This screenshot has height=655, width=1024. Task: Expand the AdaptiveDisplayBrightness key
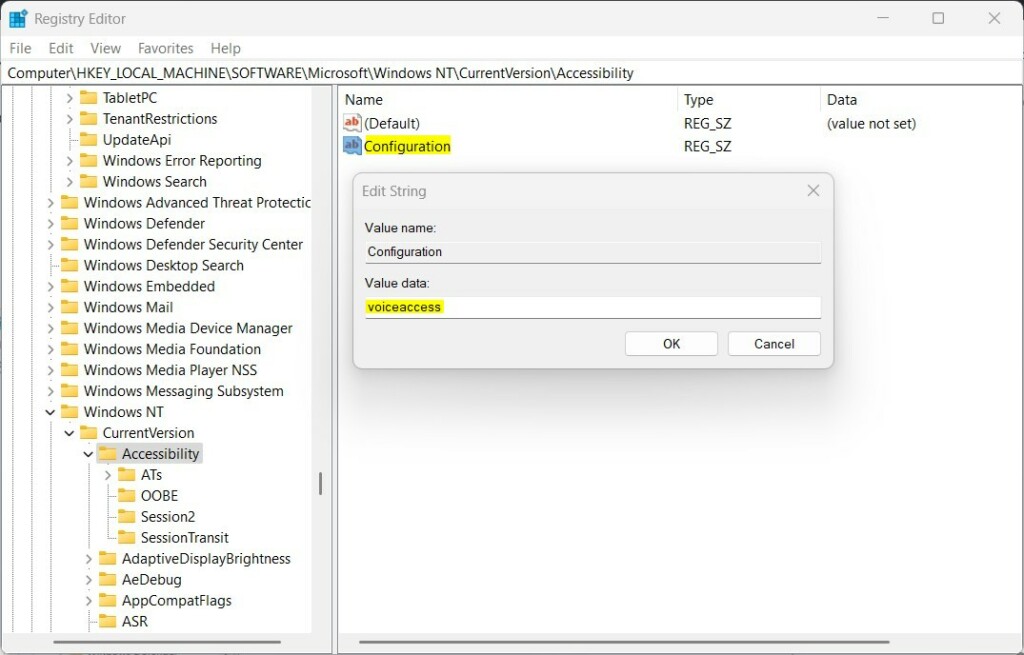click(88, 559)
